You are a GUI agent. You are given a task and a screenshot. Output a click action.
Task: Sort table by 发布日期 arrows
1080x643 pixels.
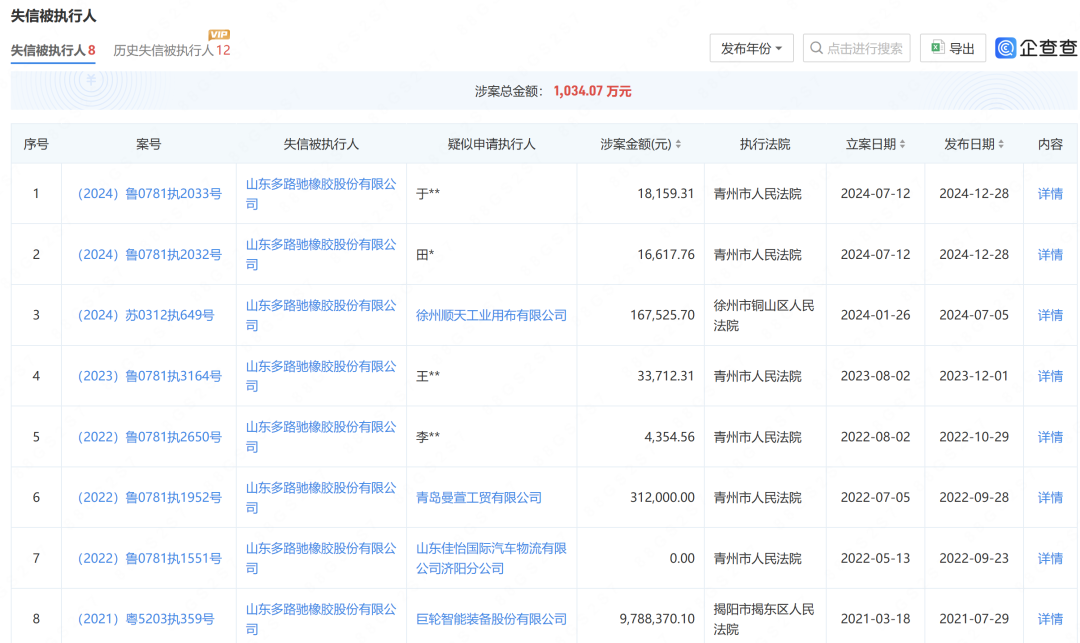pyautogui.click(x=1001, y=145)
